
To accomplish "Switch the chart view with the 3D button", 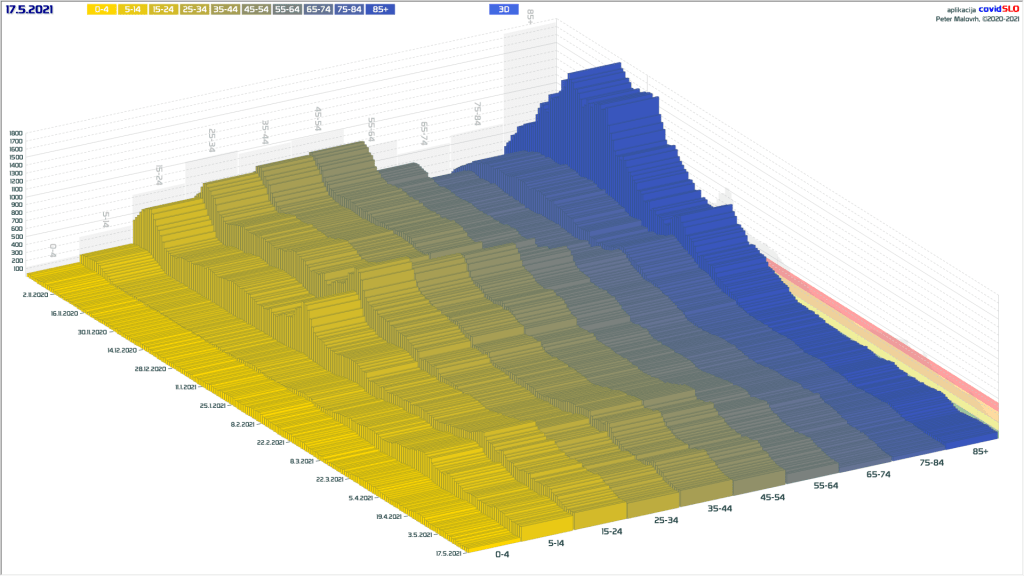I will tap(504, 9).
